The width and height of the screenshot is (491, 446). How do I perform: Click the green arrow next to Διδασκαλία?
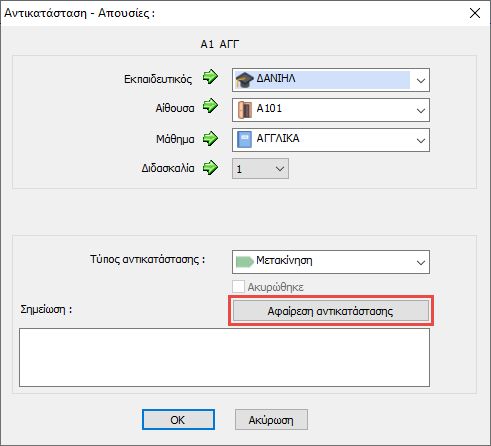(x=210, y=167)
